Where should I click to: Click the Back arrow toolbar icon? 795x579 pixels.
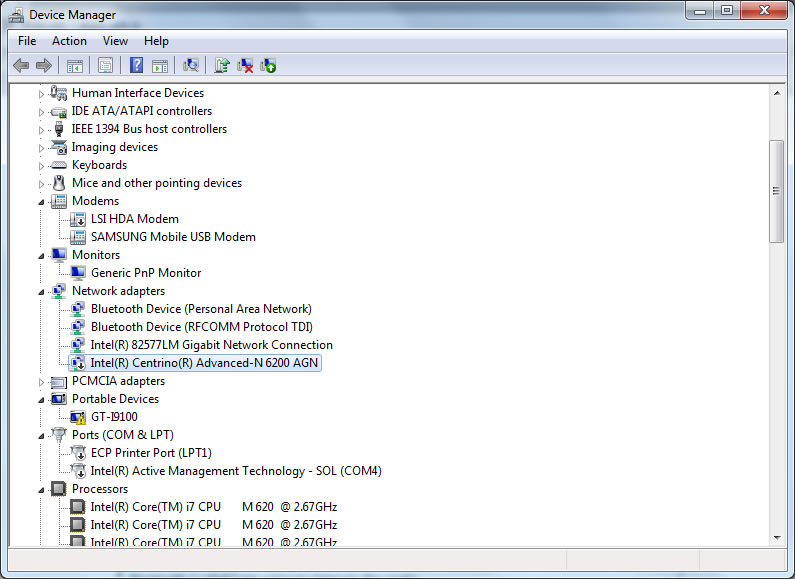[x=21, y=65]
